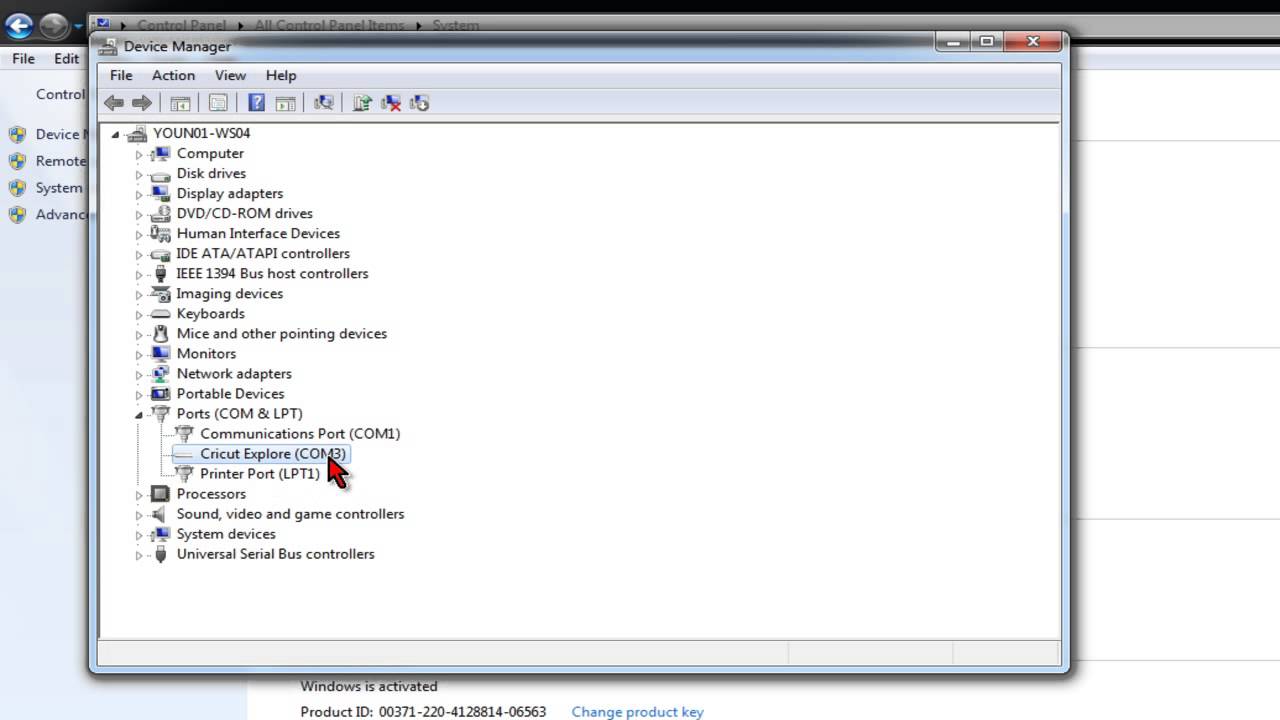Toggle the Show/Hide Action Pane toolbar icon

[285, 103]
